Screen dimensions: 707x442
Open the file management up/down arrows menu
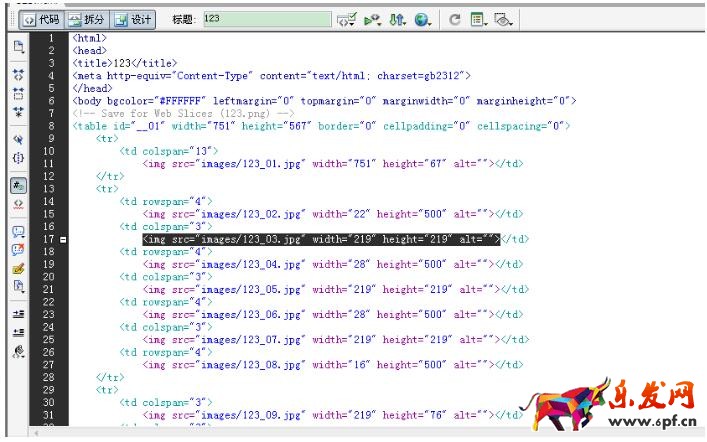point(397,19)
